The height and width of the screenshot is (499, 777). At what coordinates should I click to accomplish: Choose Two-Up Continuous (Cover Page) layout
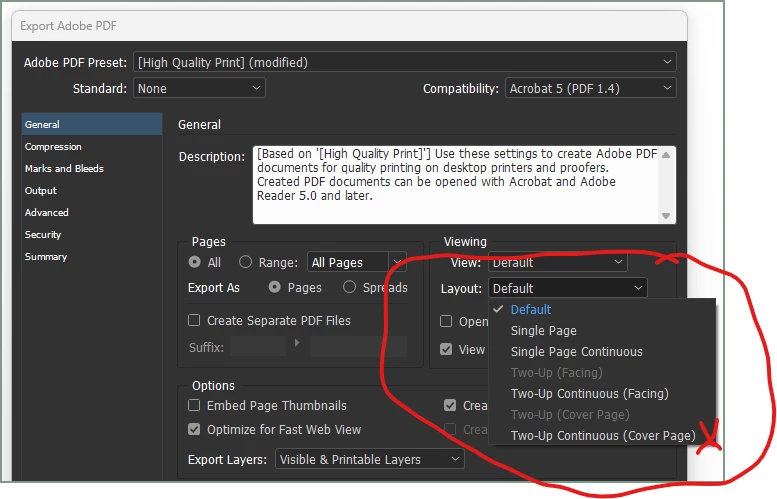click(603, 436)
